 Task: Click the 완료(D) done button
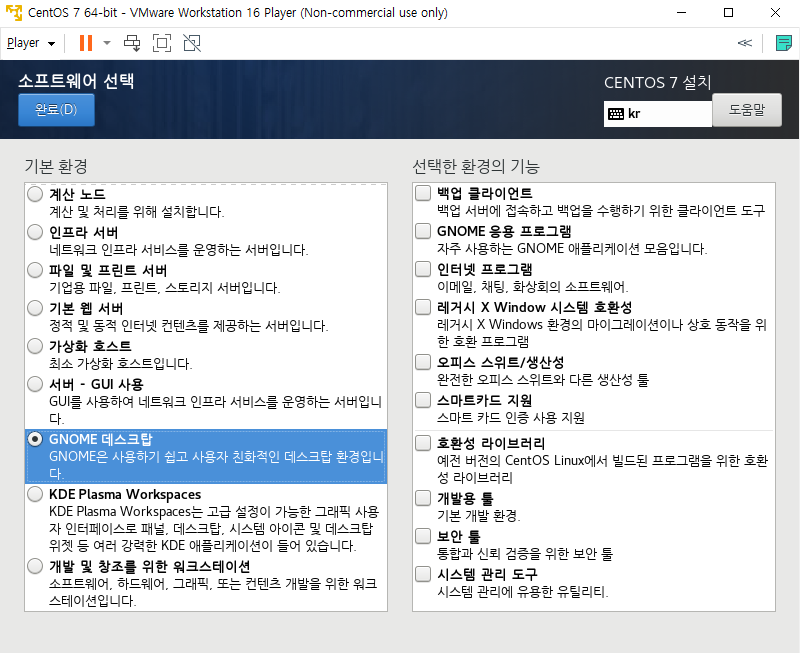pyautogui.click(x=56, y=109)
